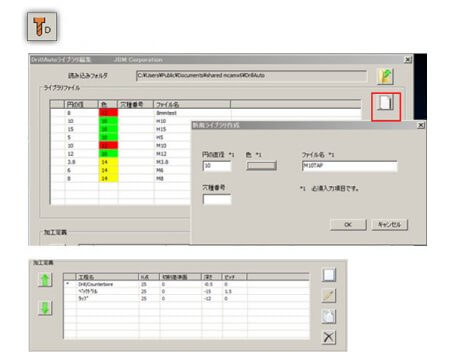The image size is (456, 360).
Task: Open the folder browse icon beside the path
Action: pos(386,76)
